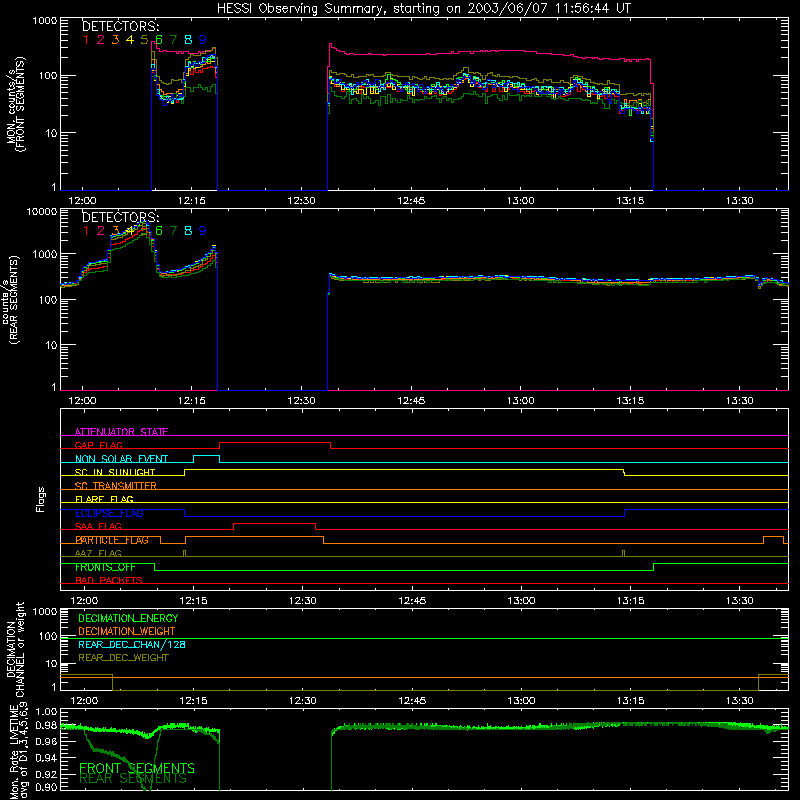Viewport: 800px width, 800px height.
Task: Select red detector 1 in front segments legend
Action: coord(86,40)
